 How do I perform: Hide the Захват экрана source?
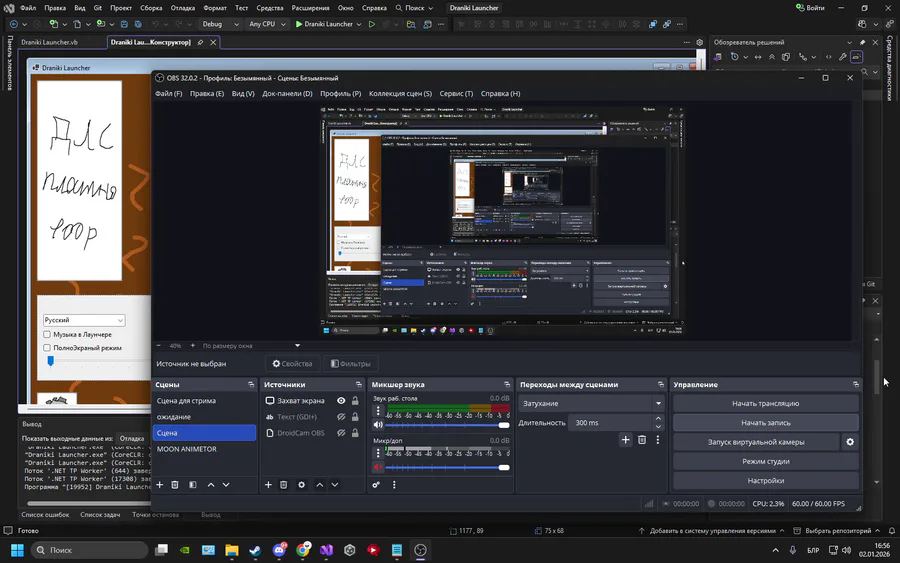341,401
